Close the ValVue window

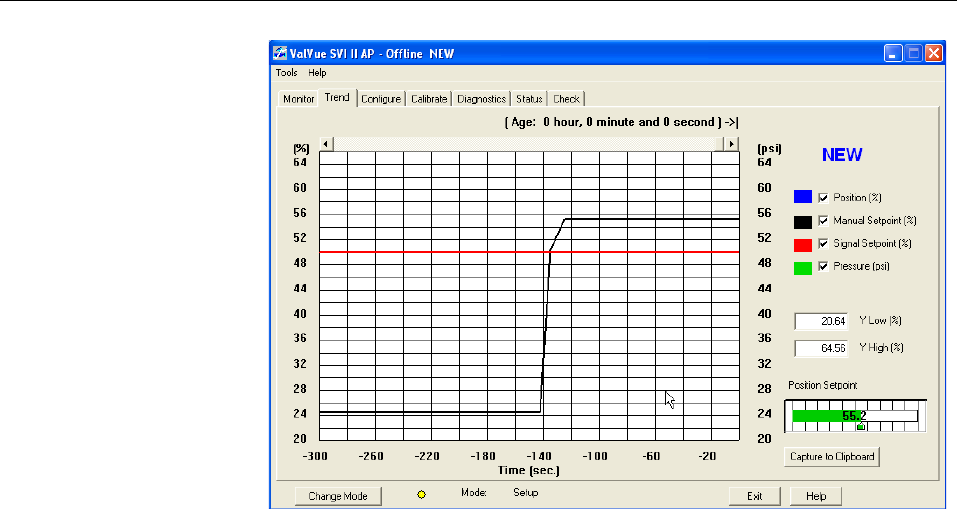[934, 53]
